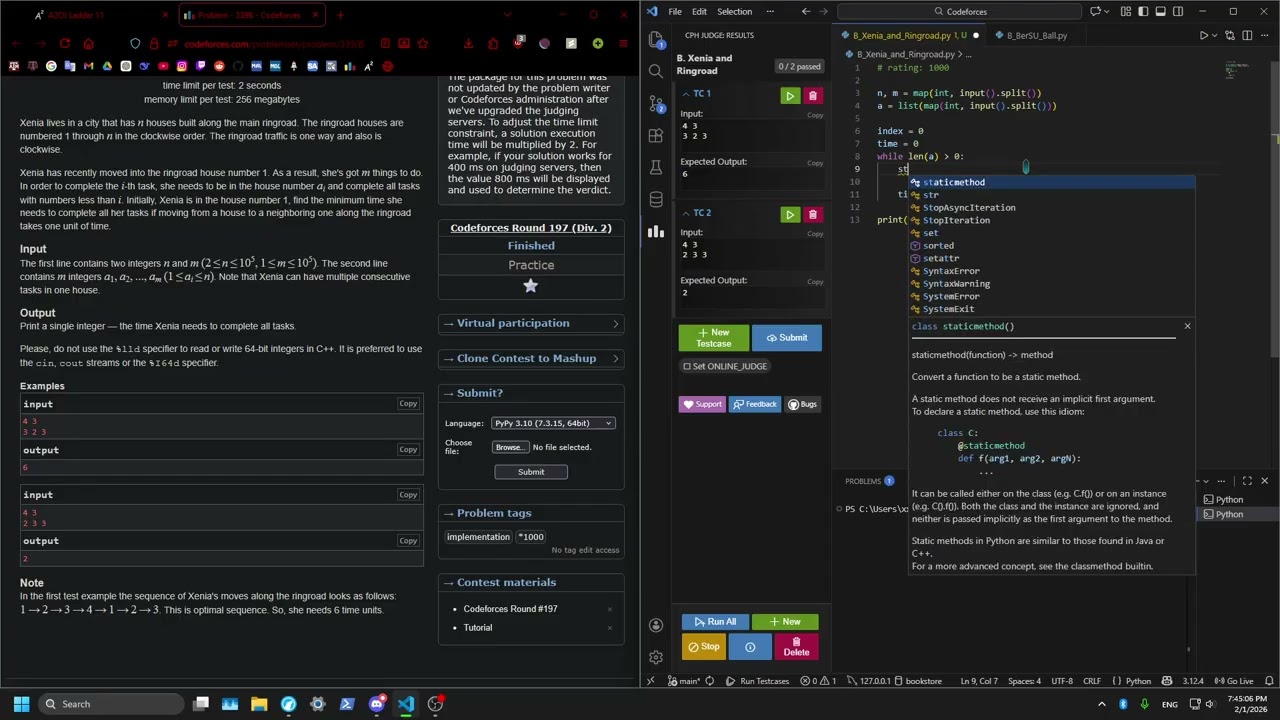Viewport: 1280px width, 720px height.
Task: Copy the first example input on Codeforces
Action: coord(408,404)
